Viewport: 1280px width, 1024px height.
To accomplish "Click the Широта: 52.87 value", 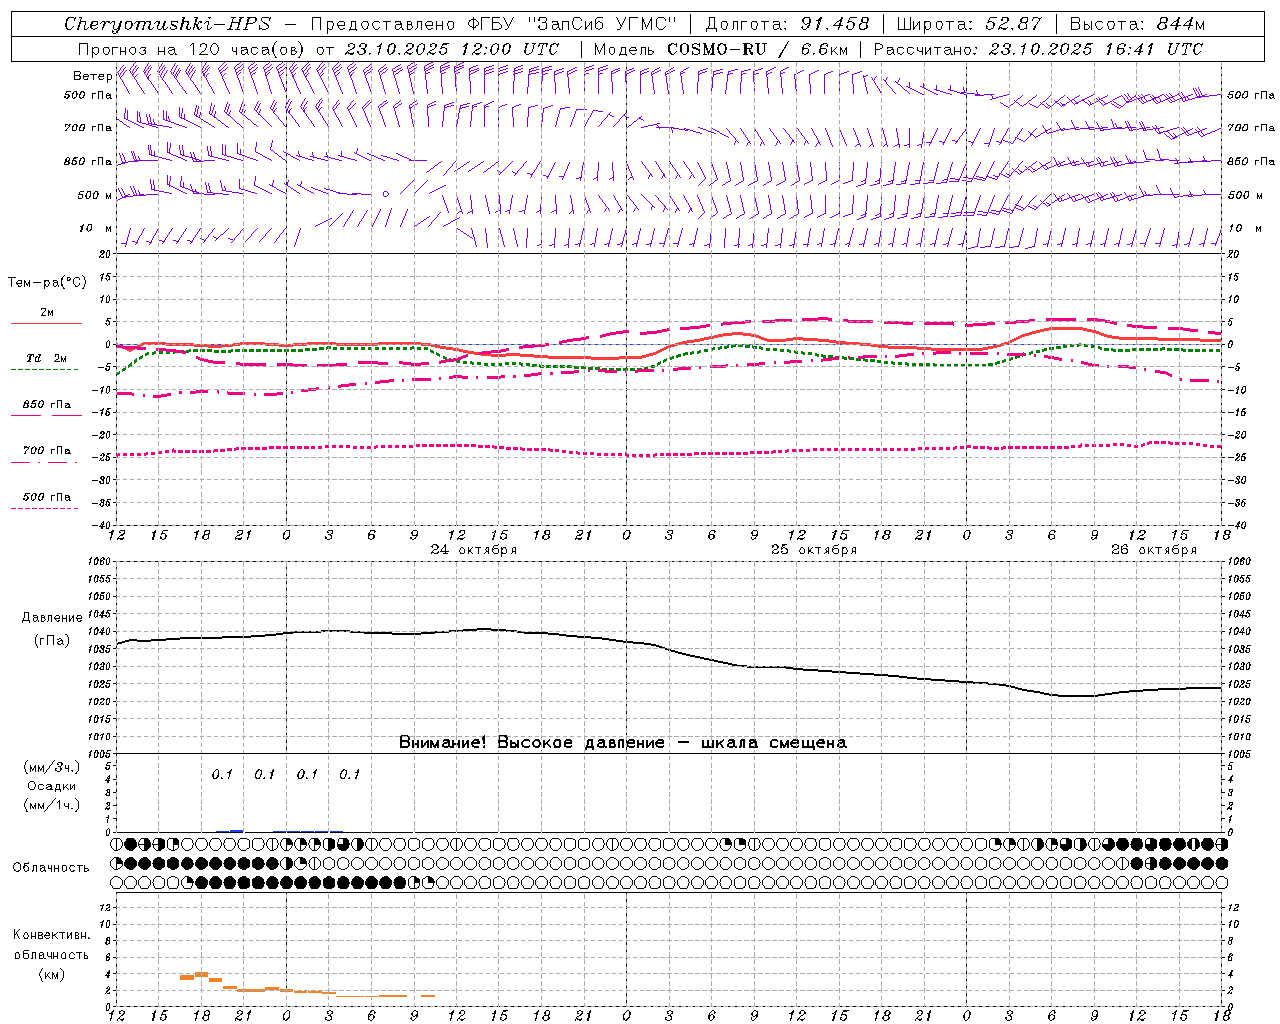I will click(969, 24).
